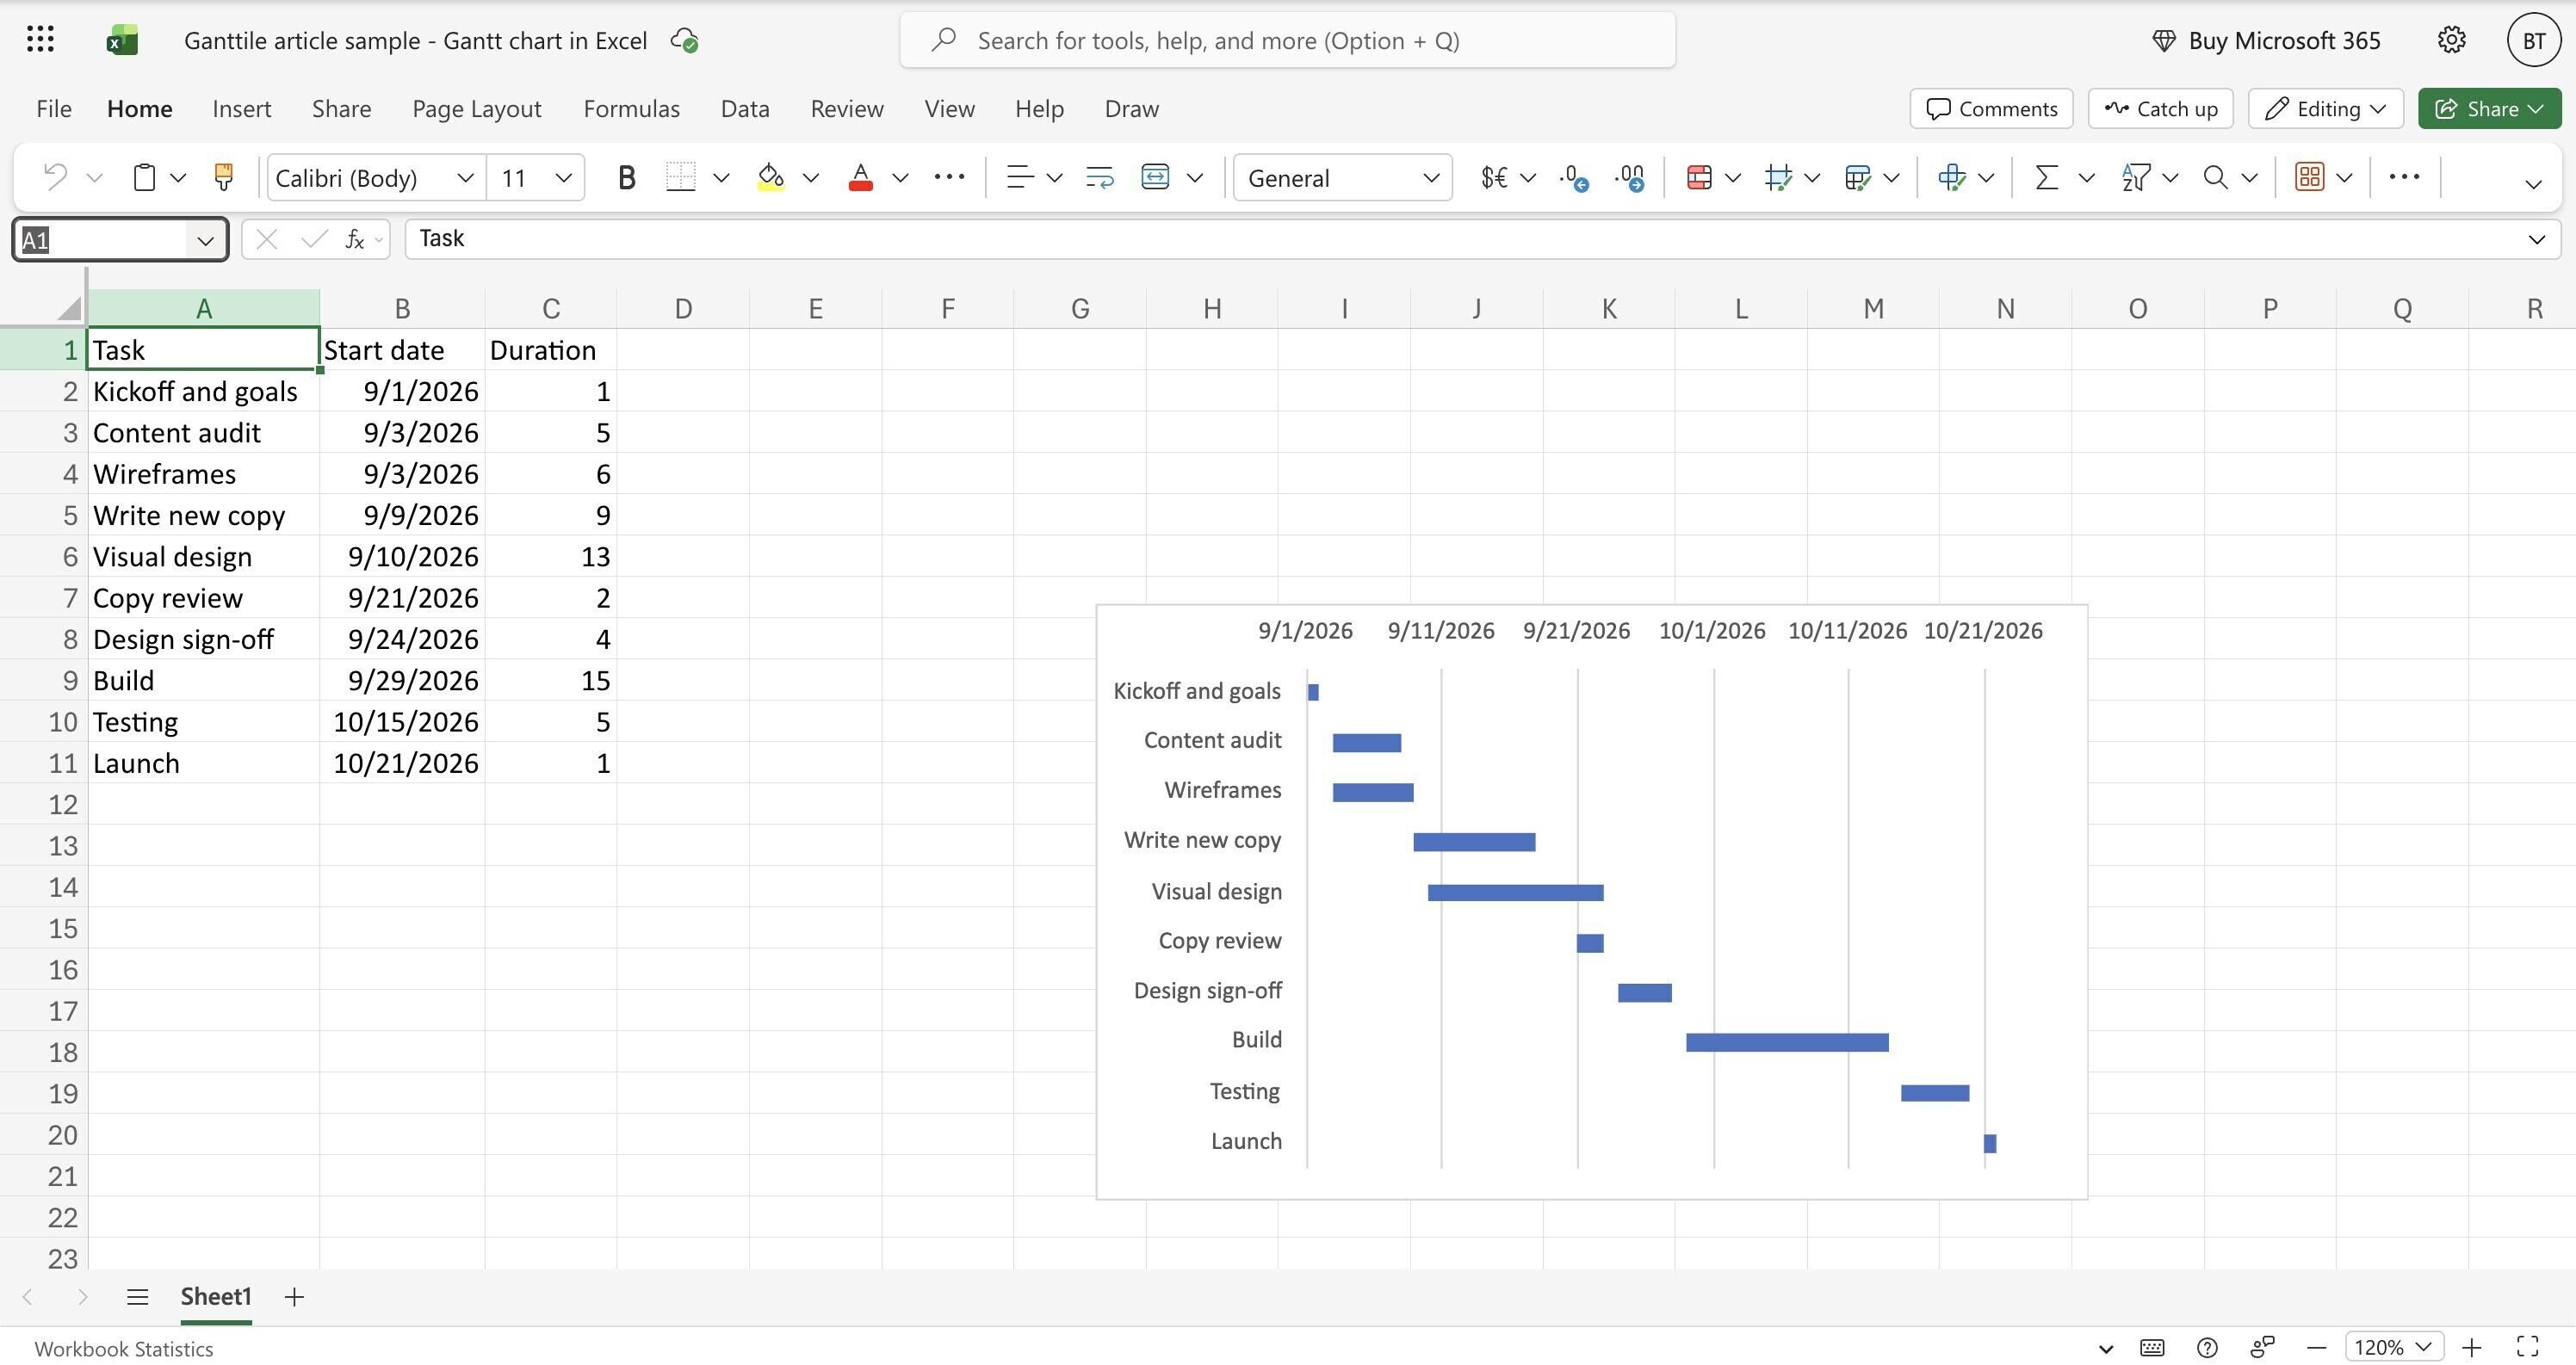Click the Undo arrow icon
This screenshot has height=1365, width=2576.
[x=56, y=177]
